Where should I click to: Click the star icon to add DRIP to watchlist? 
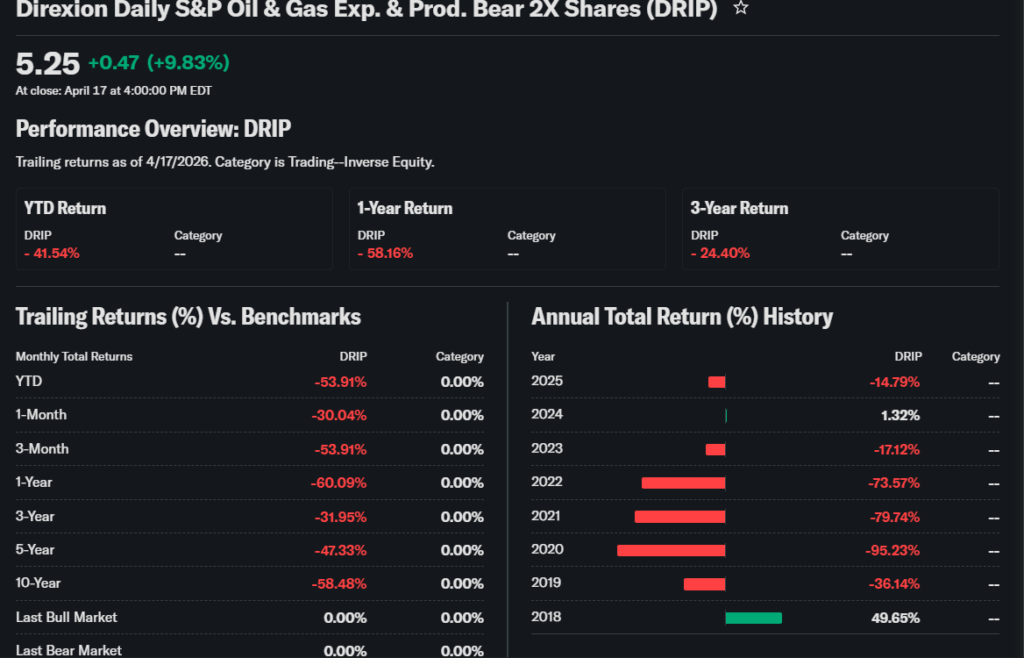[x=740, y=8]
